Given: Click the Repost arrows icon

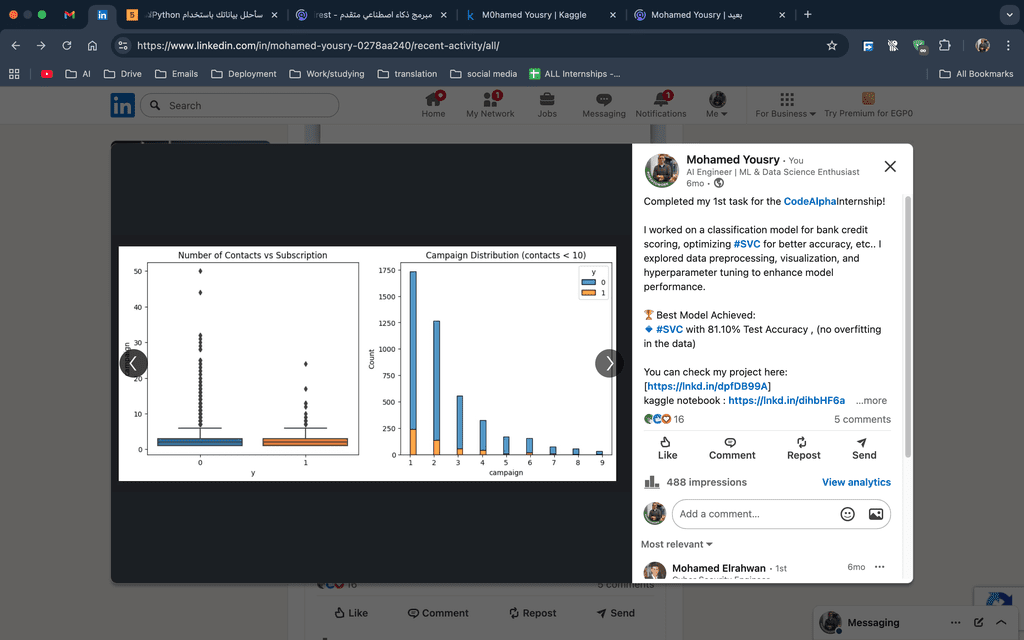Looking at the screenshot, I should pyautogui.click(x=802, y=442).
